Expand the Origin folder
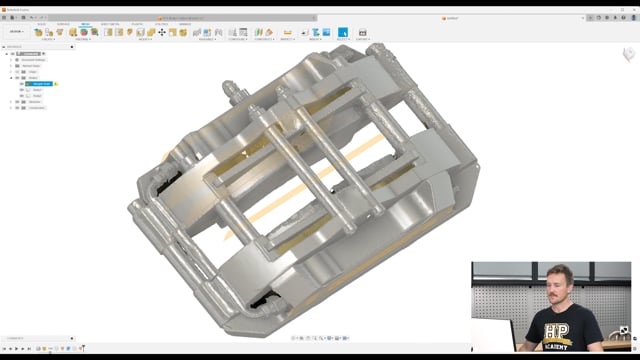Screen dimensions: 640x360 point(11,71)
